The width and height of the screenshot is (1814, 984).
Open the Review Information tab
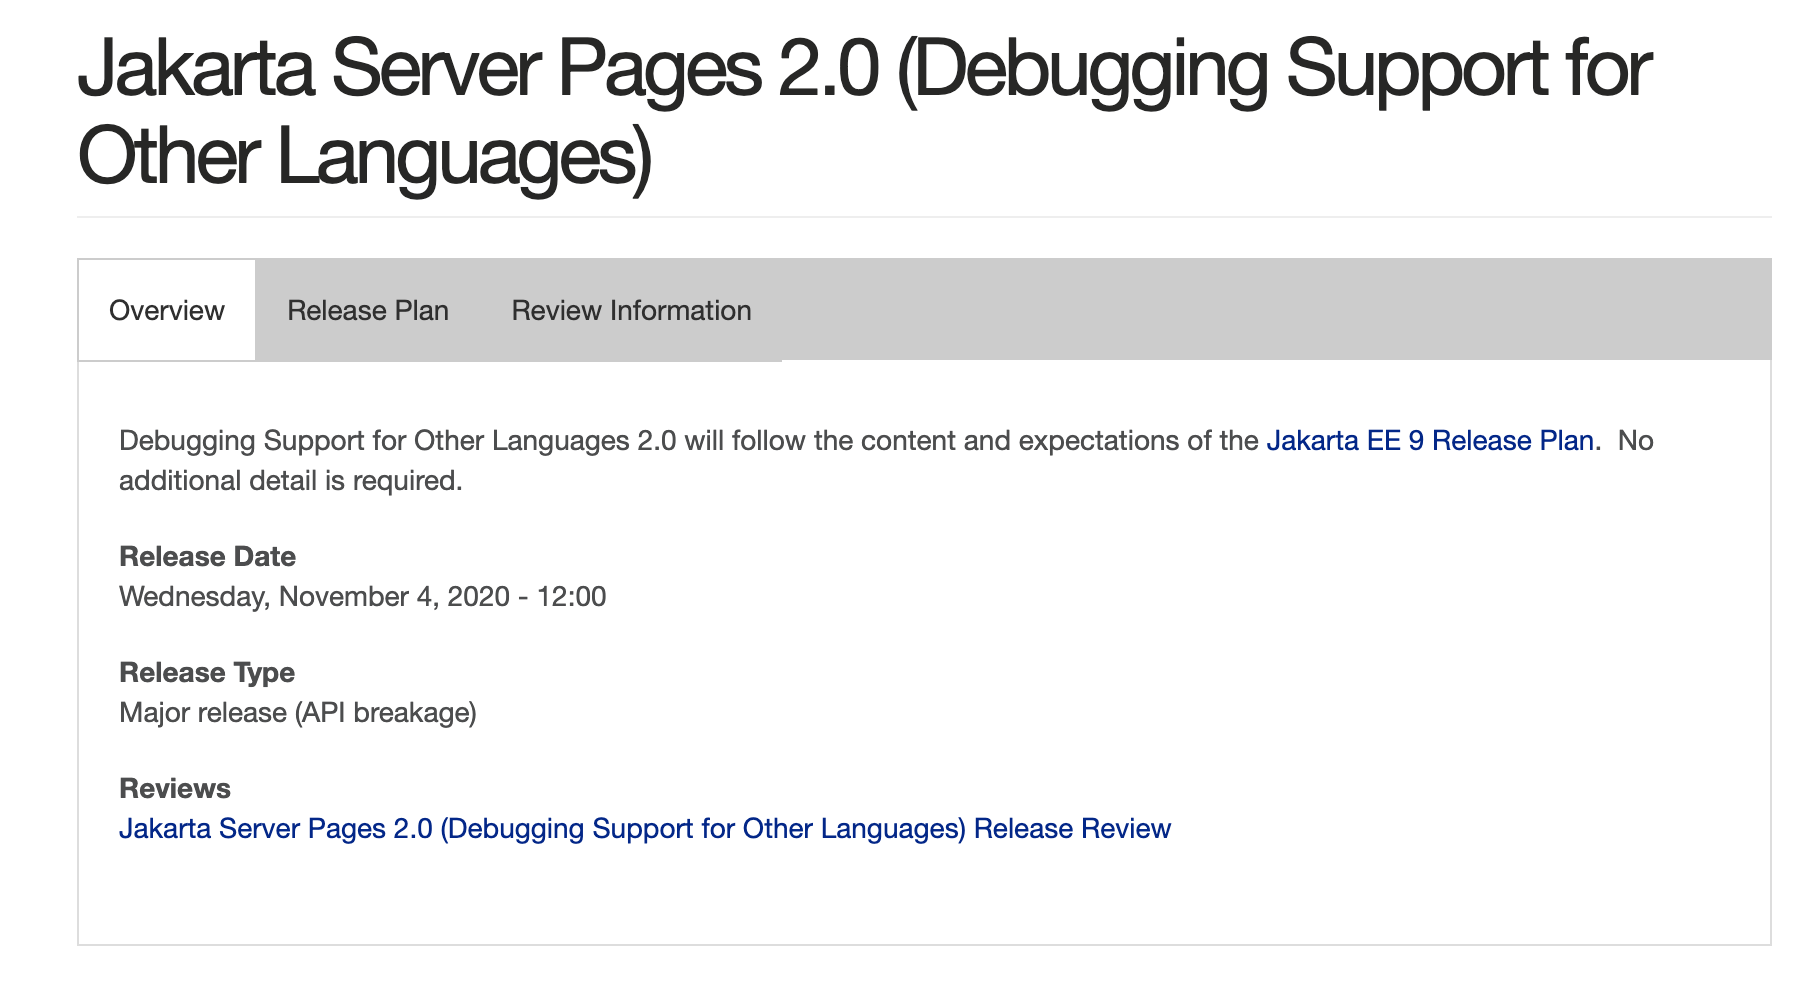631,310
